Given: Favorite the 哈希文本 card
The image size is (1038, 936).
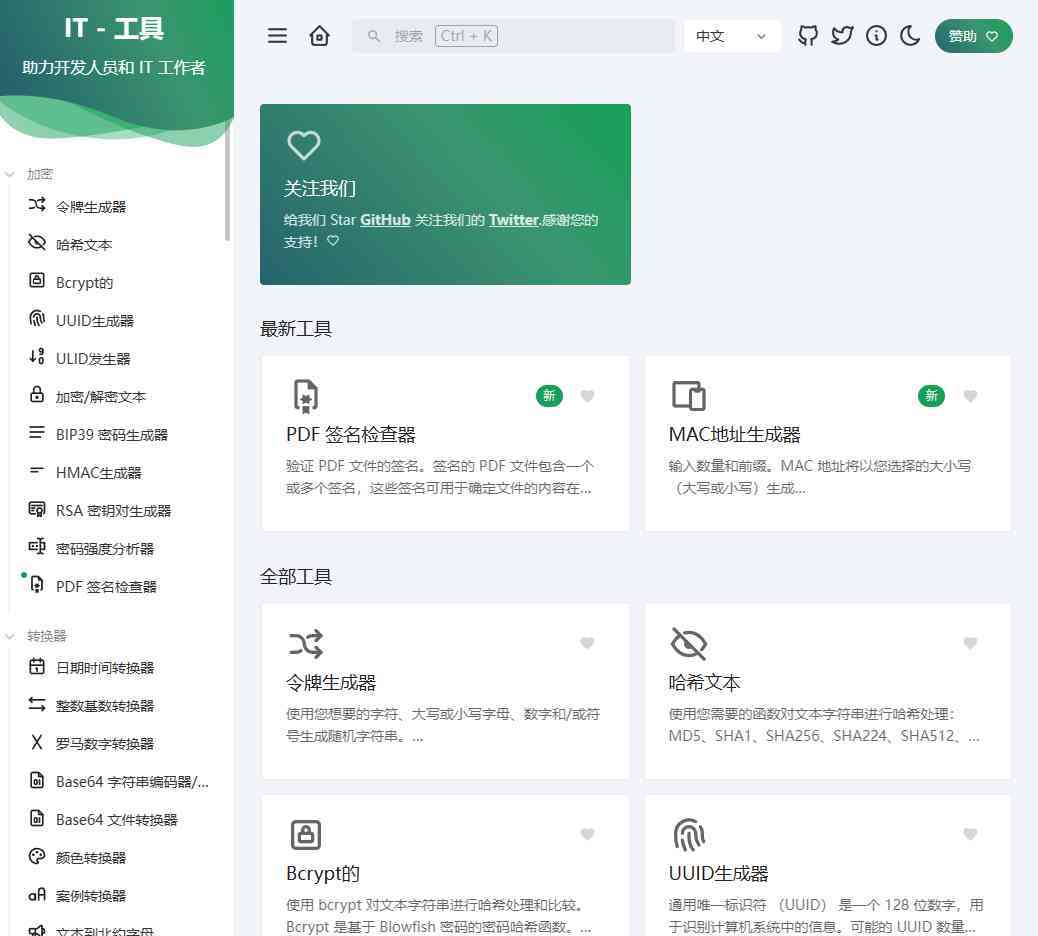Looking at the screenshot, I should (x=970, y=643).
